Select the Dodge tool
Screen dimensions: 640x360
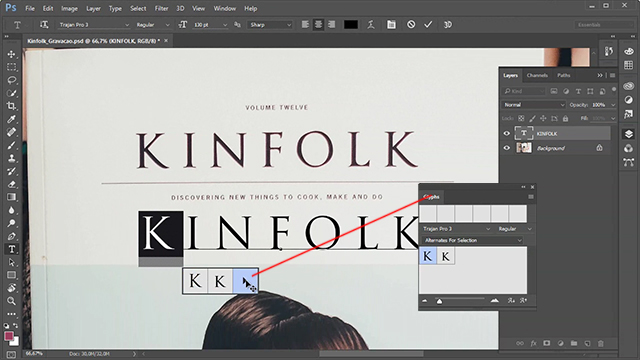point(11,223)
